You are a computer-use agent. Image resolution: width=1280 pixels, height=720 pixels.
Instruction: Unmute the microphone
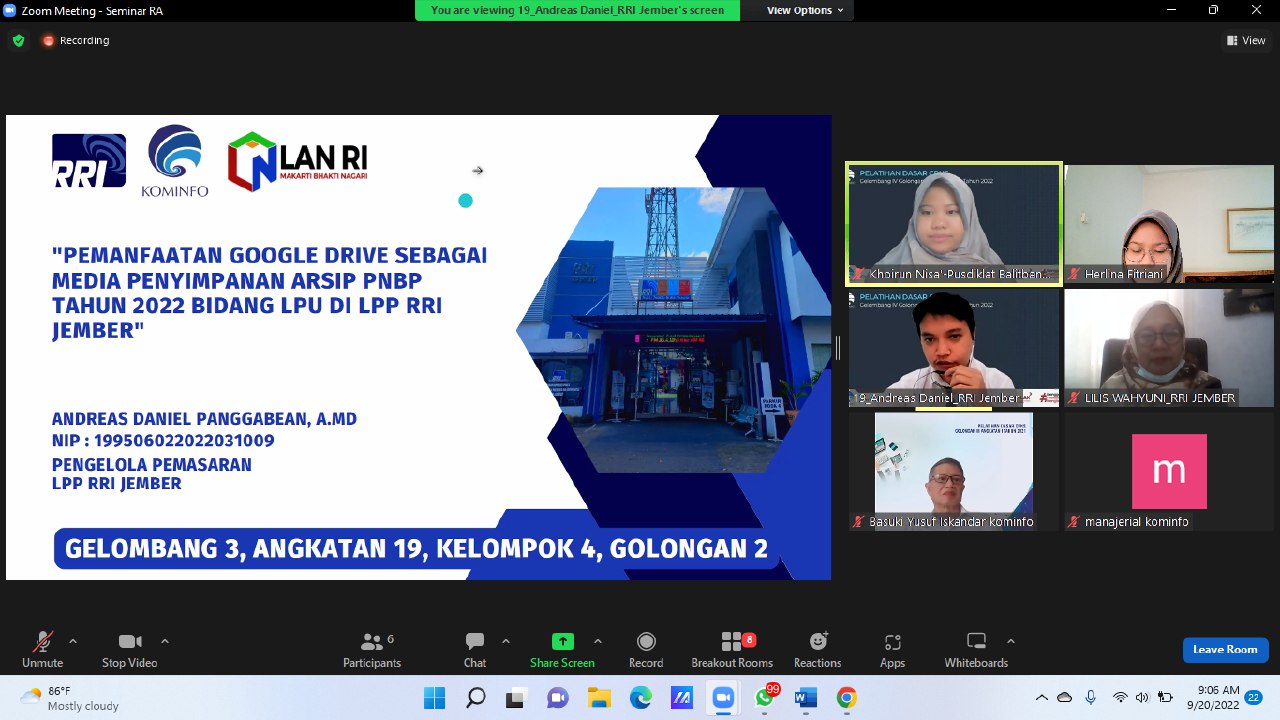42,650
